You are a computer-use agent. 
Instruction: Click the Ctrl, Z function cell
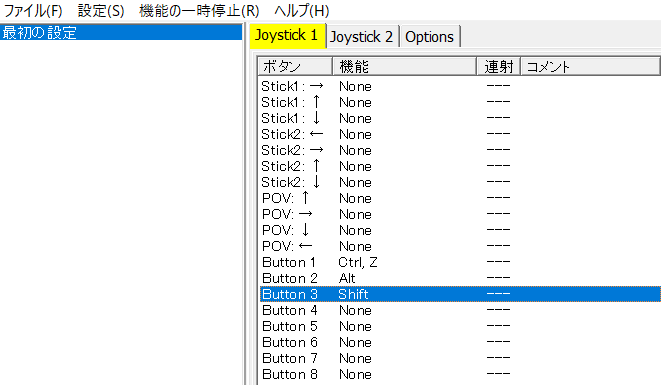pyautogui.click(x=357, y=263)
